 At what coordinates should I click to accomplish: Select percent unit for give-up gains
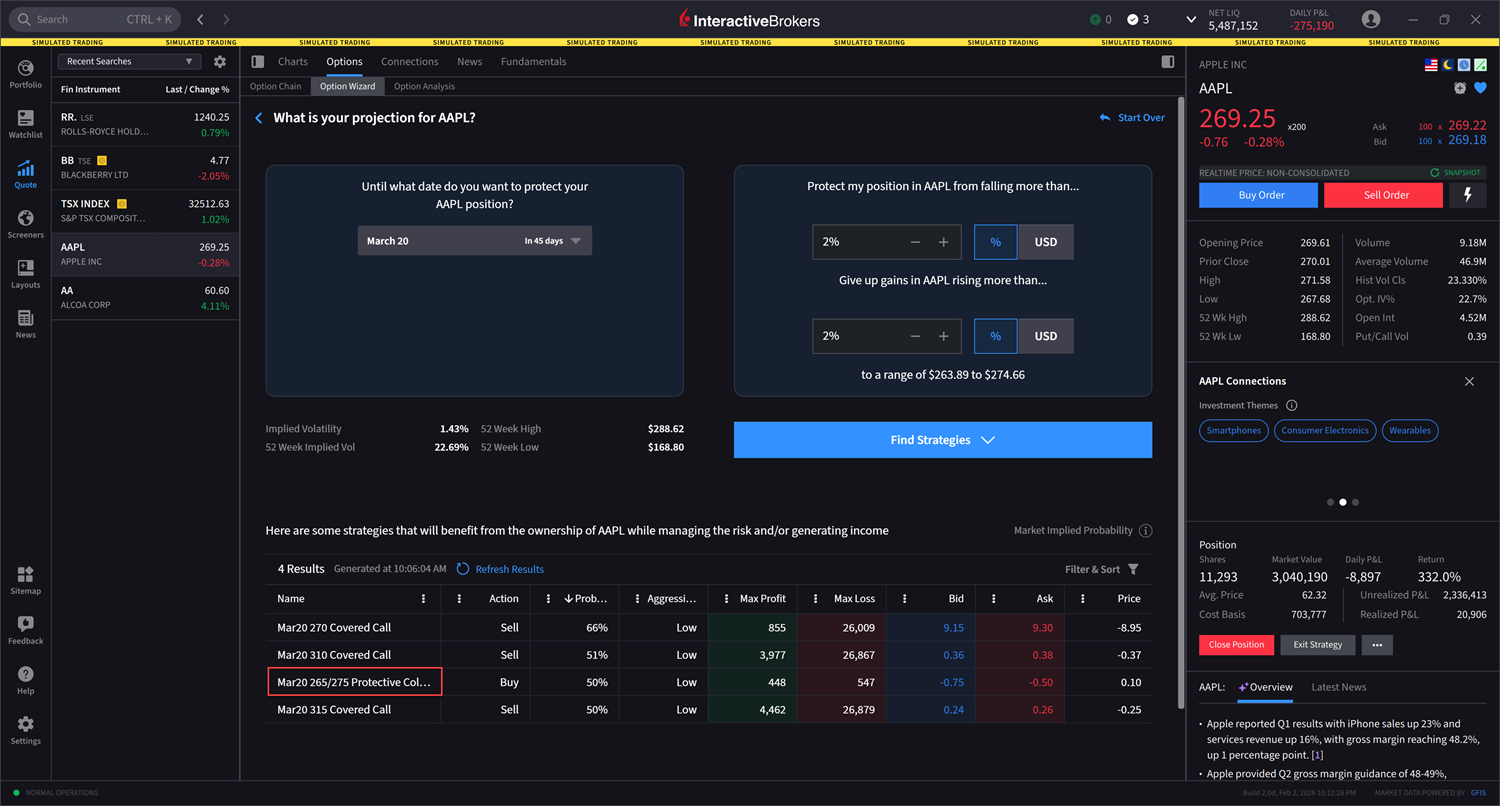[x=995, y=336]
